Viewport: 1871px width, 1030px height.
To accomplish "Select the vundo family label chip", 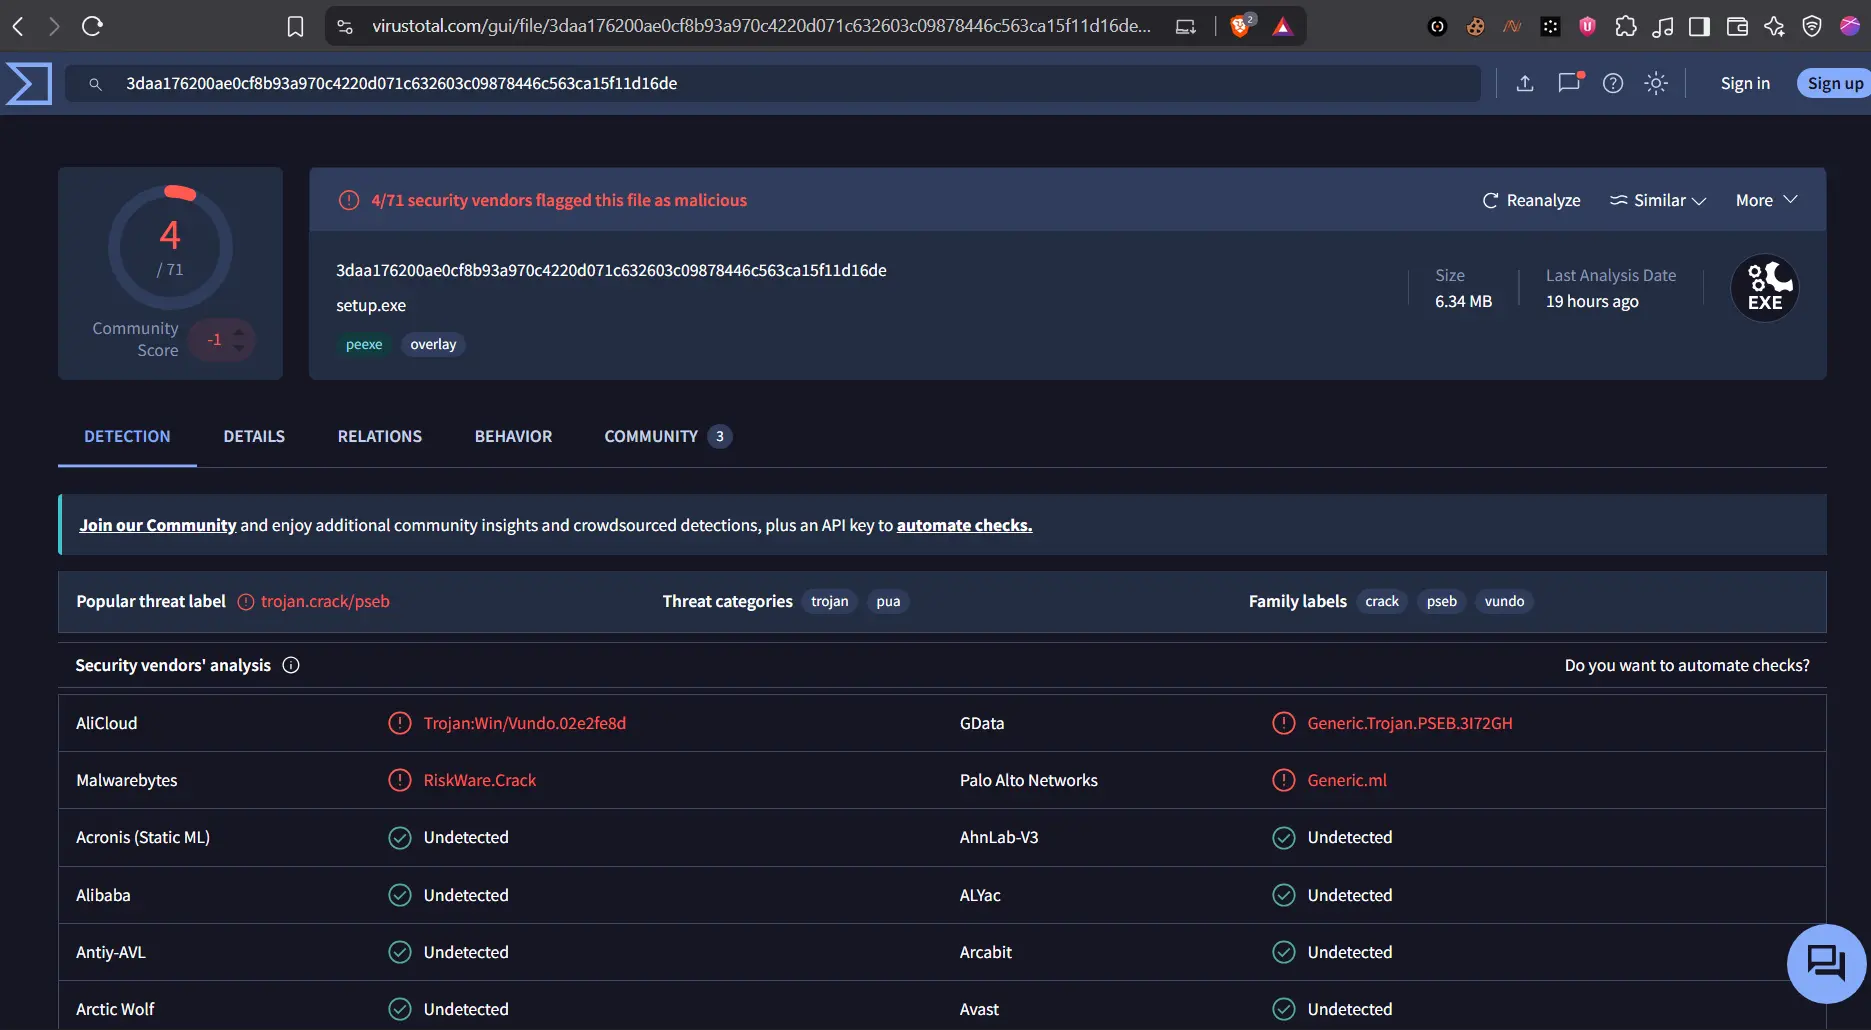I will 1504,601.
